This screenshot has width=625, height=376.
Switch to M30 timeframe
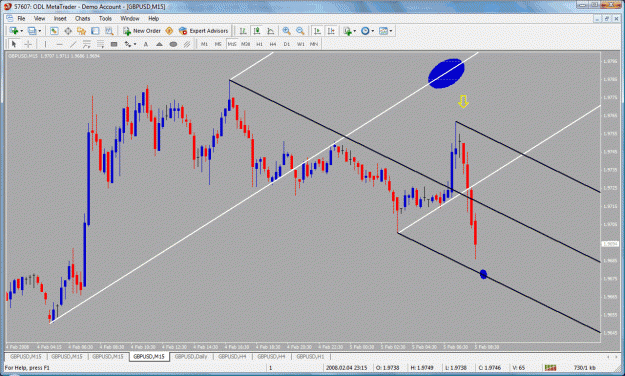tap(245, 44)
